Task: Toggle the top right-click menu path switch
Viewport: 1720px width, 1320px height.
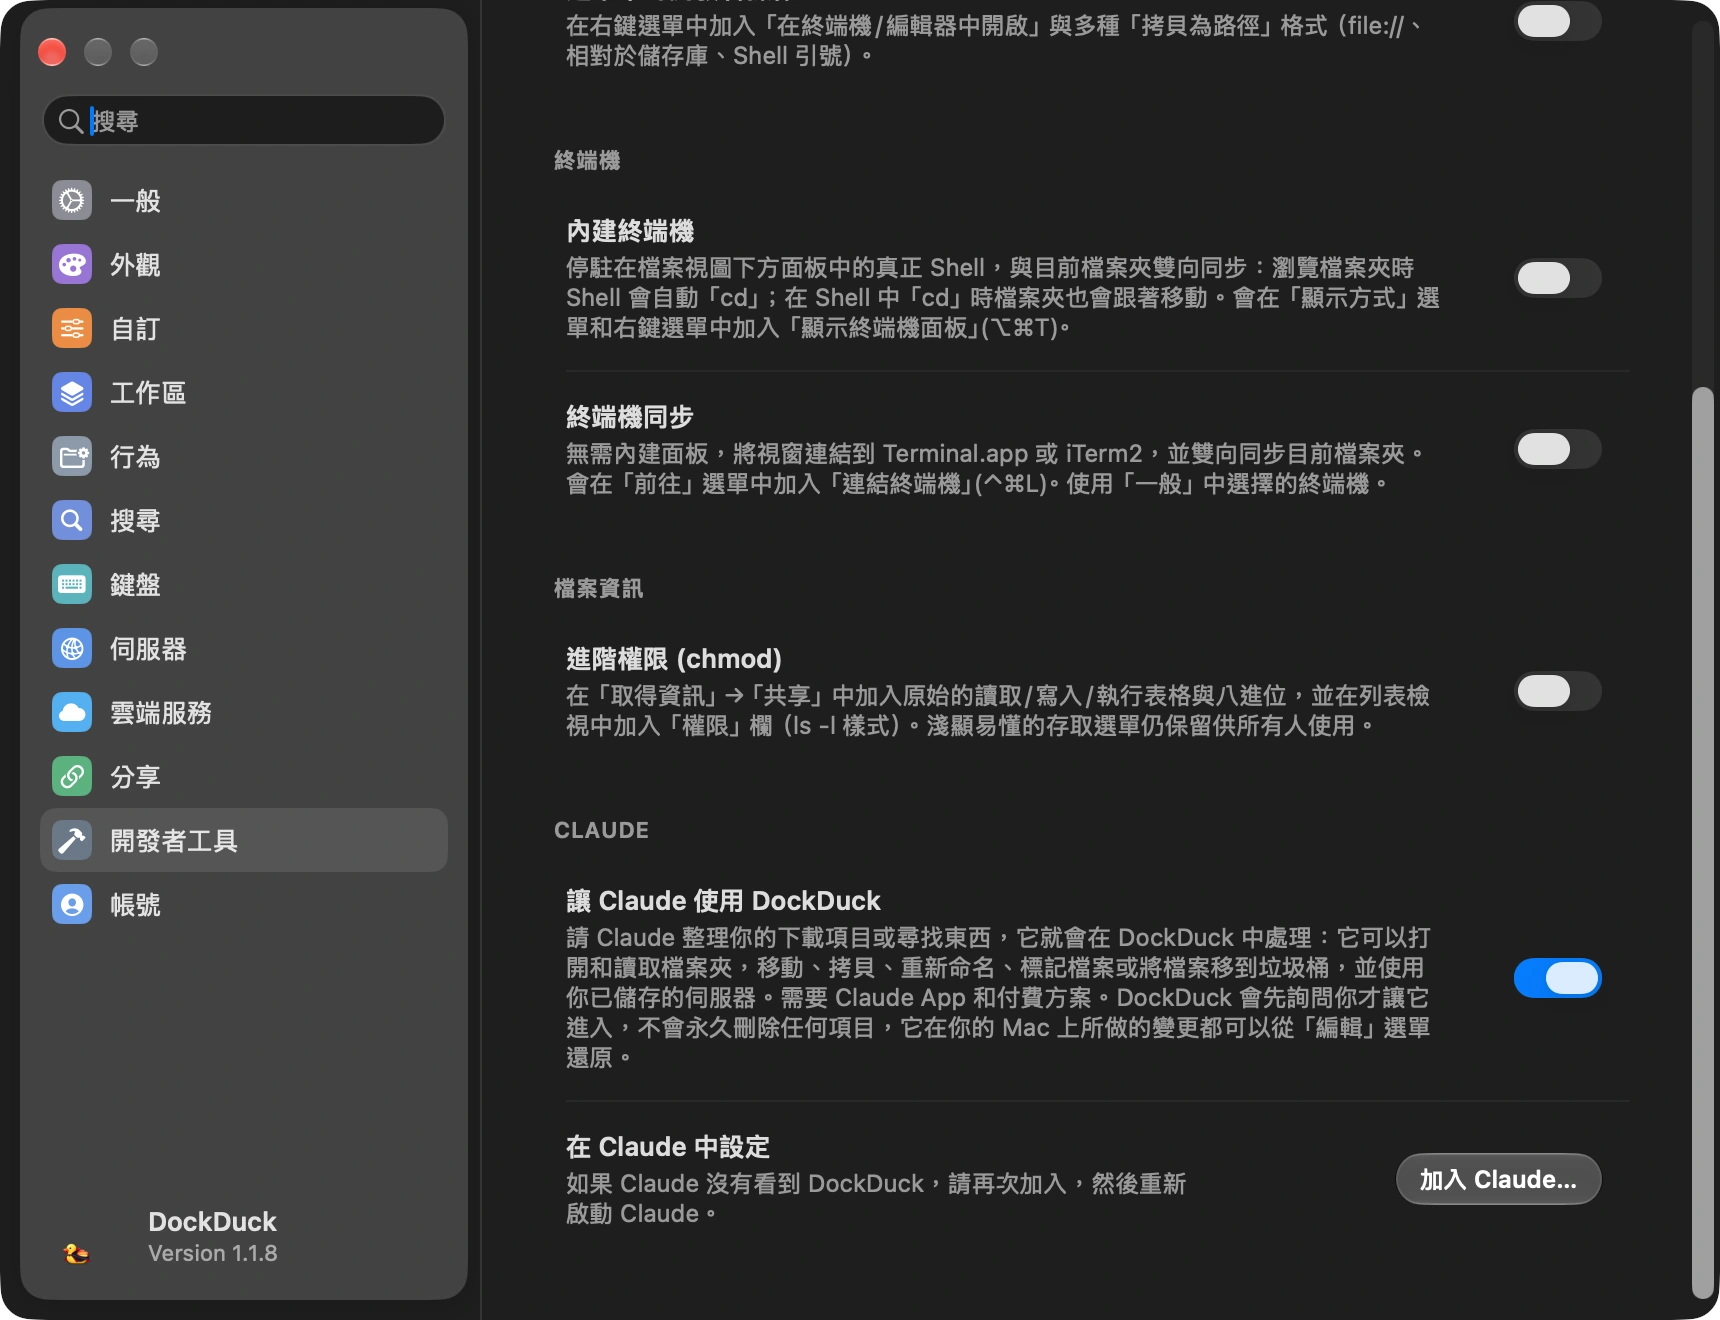Action: tap(1557, 21)
